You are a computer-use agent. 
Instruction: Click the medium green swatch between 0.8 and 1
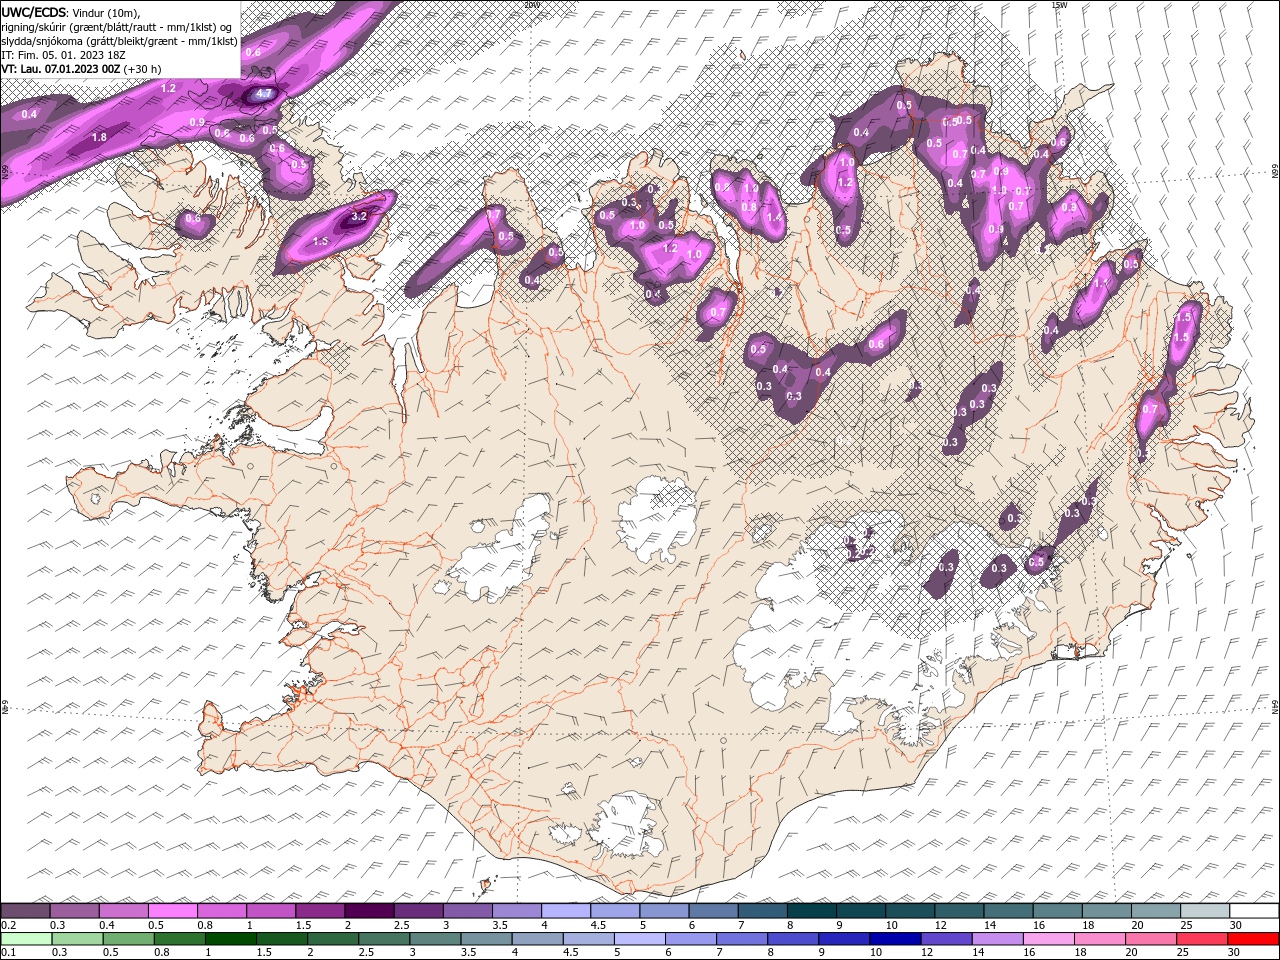[x=179, y=939]
